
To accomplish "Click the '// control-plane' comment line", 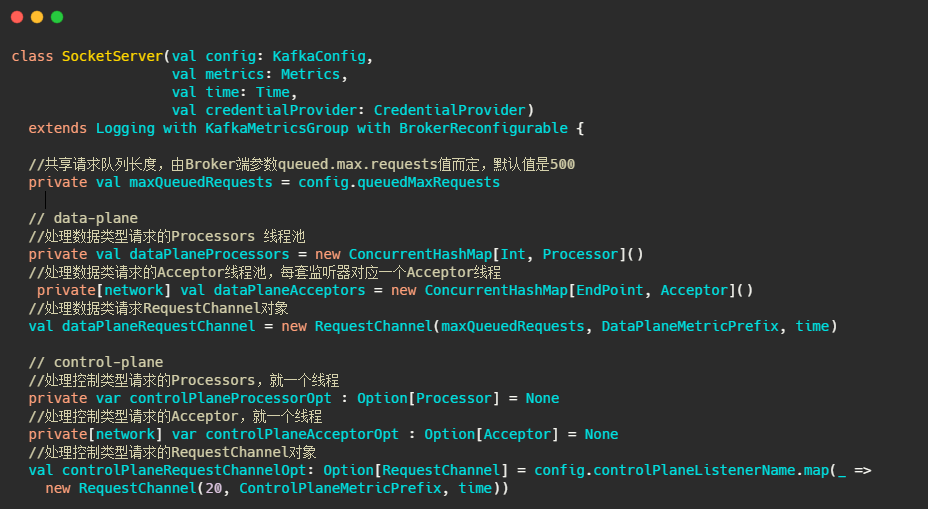I will (95, 362).
